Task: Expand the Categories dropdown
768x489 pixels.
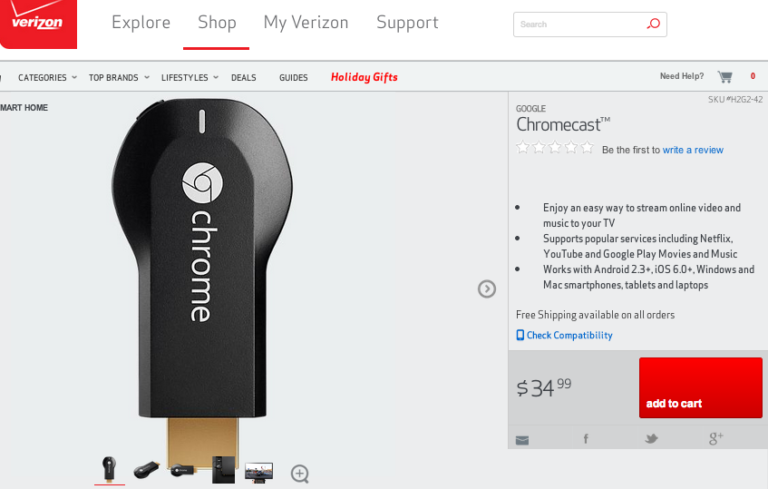Action: 47,77
